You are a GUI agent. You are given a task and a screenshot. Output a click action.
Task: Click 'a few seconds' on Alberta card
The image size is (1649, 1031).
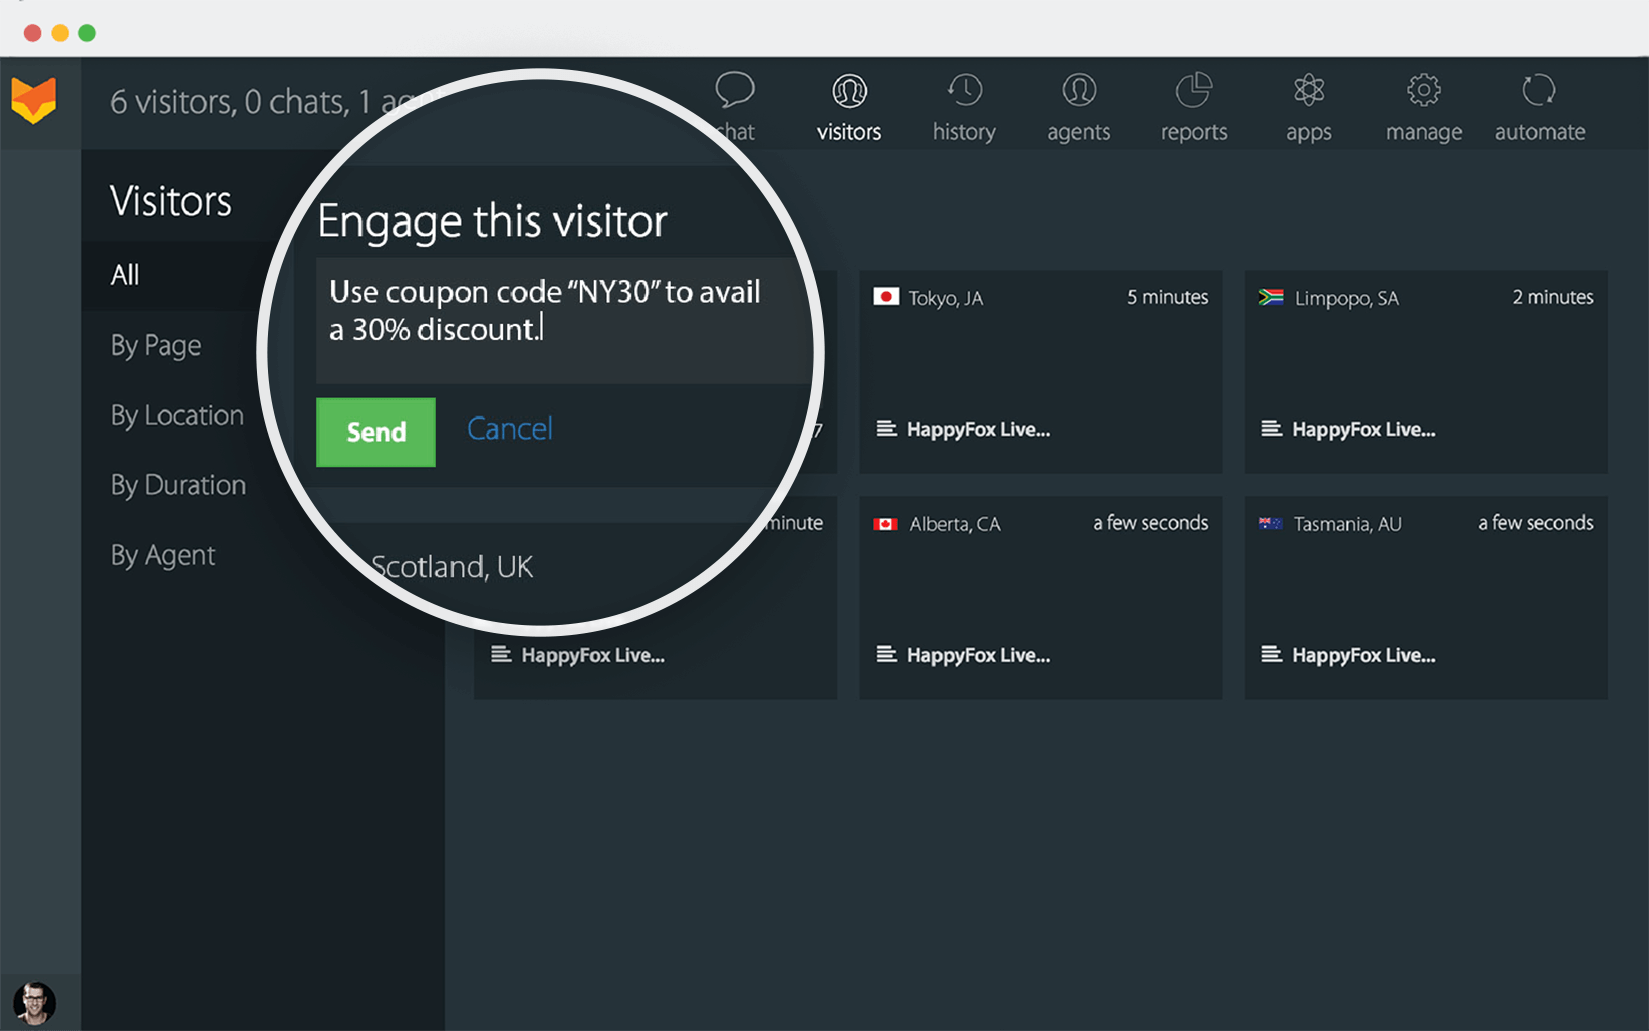(x=1151, y=523)
